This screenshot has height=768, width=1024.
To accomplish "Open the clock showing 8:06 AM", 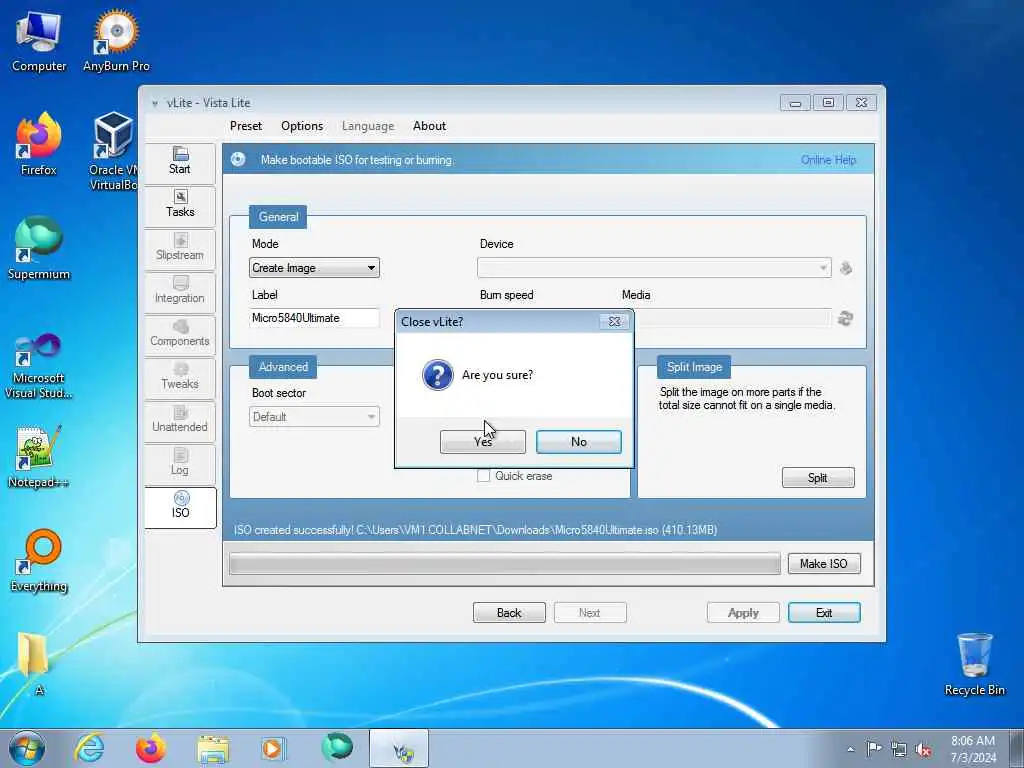I will (973, 748).
